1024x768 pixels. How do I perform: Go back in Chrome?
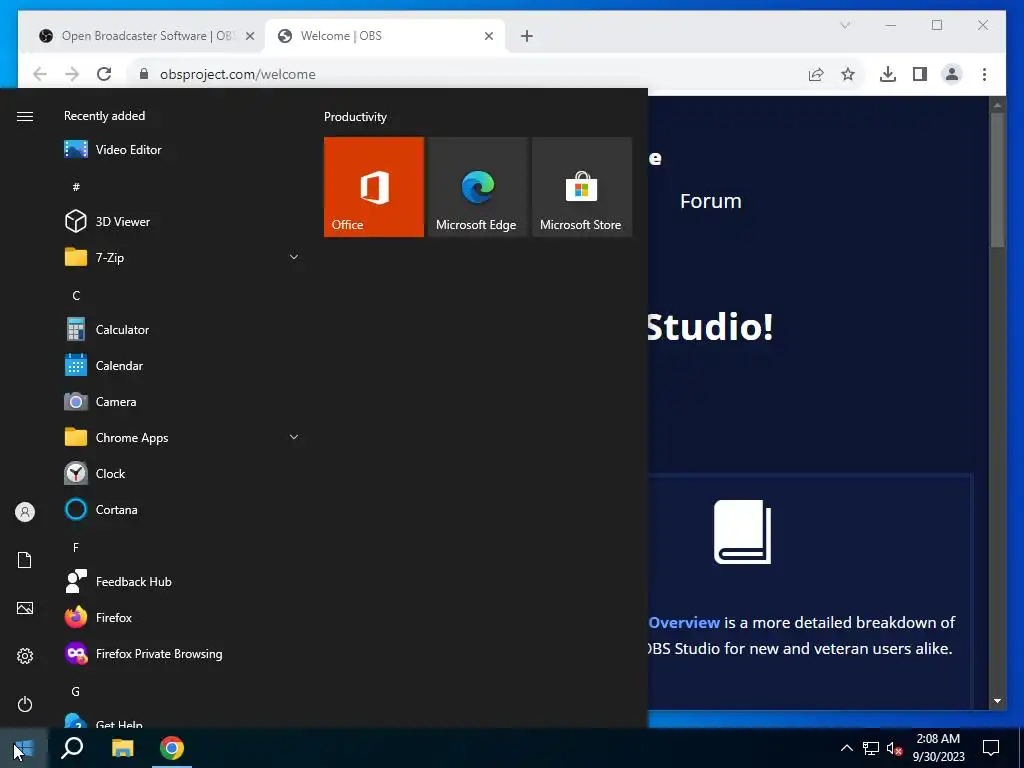pyautogui.click(x=40, y=74)
